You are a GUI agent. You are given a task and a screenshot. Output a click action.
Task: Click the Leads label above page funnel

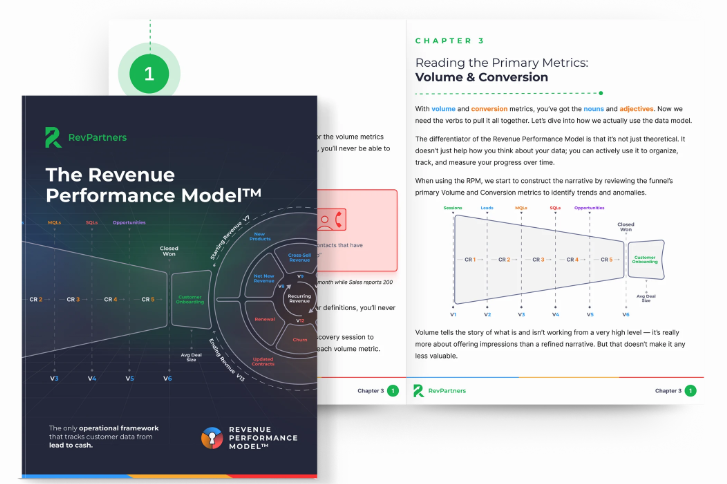point(487,208)
